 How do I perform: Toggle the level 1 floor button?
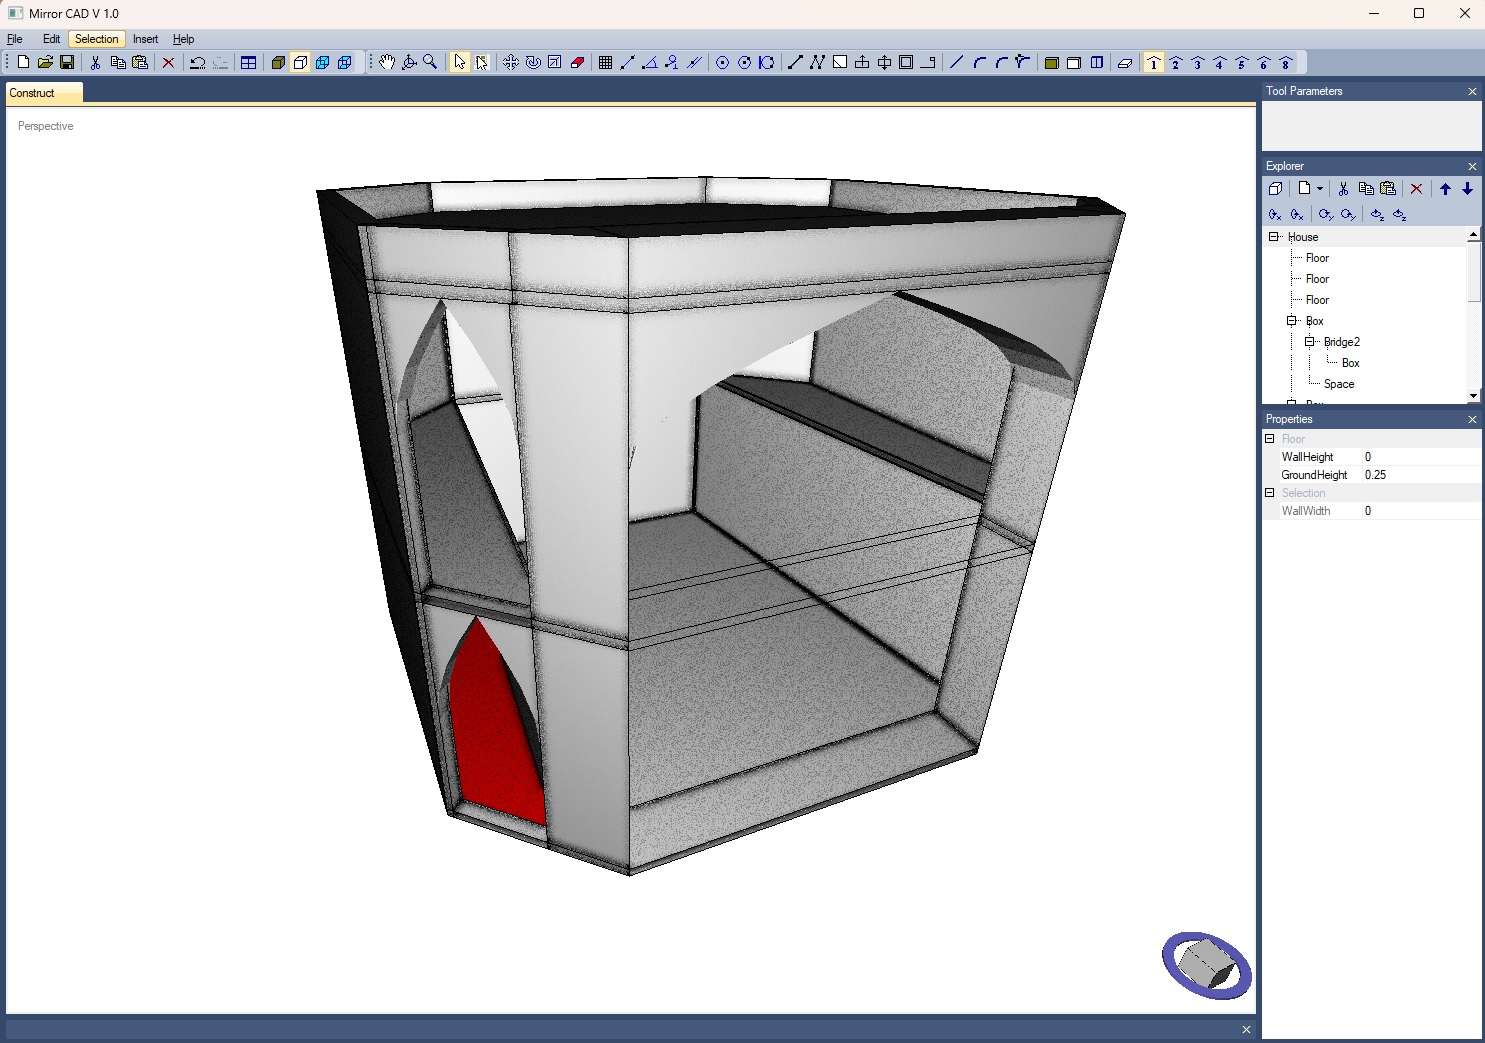(x=1154, y=62)
